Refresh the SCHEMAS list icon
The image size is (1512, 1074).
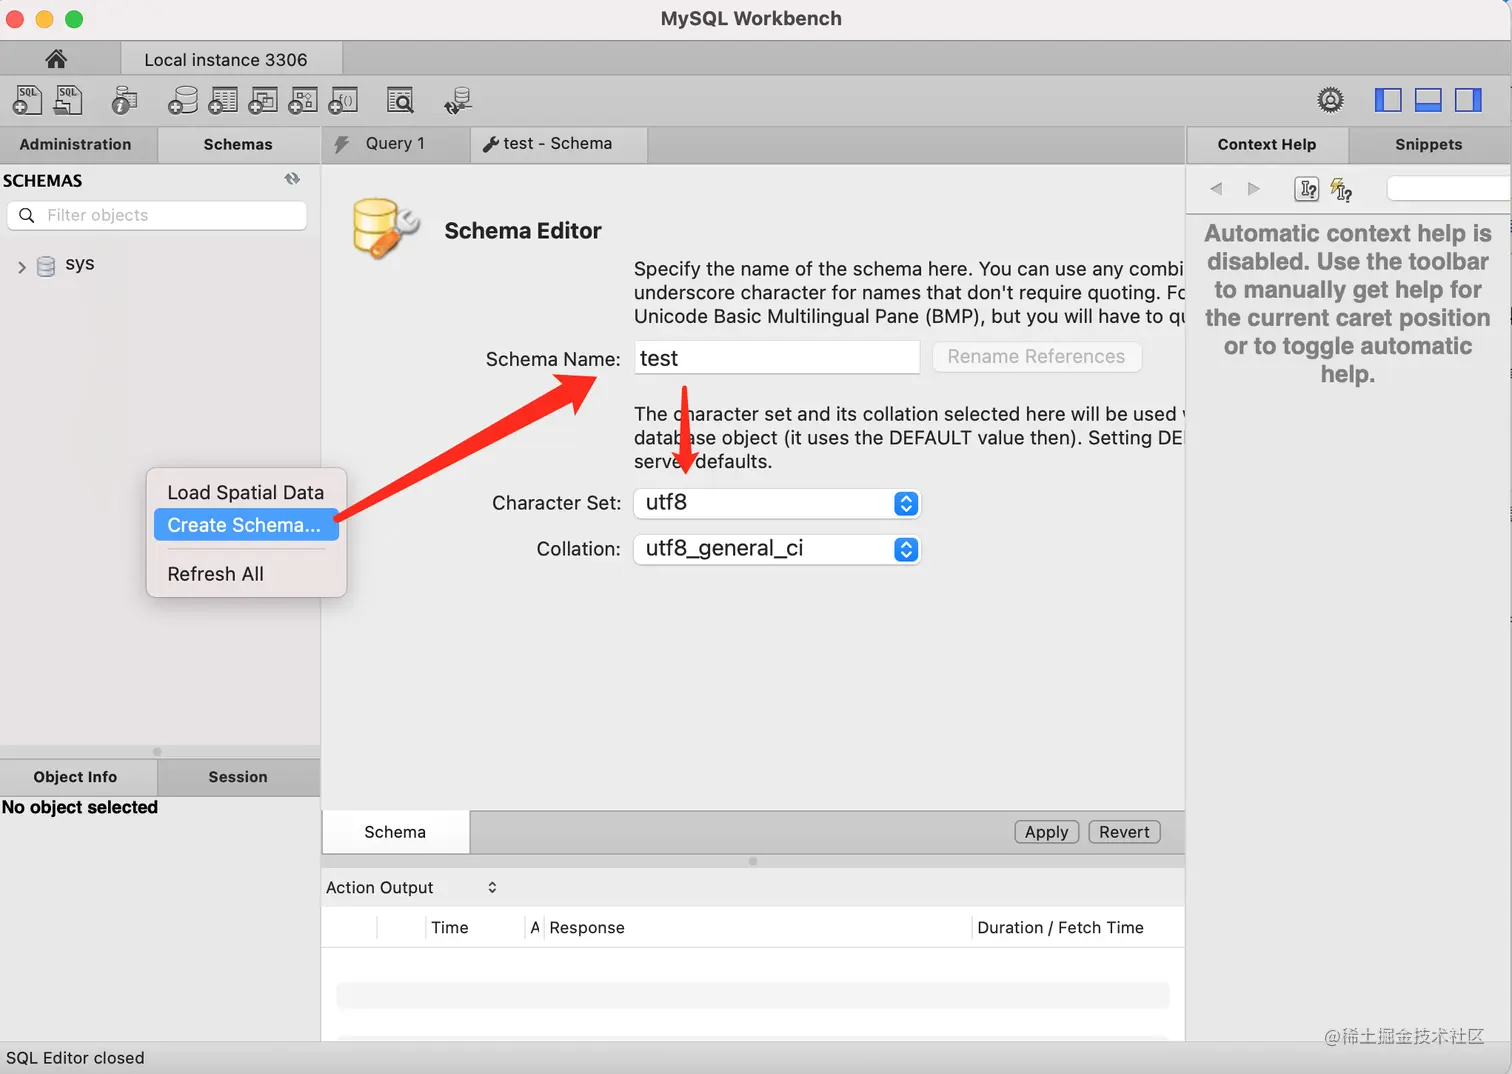click(292, 179)
